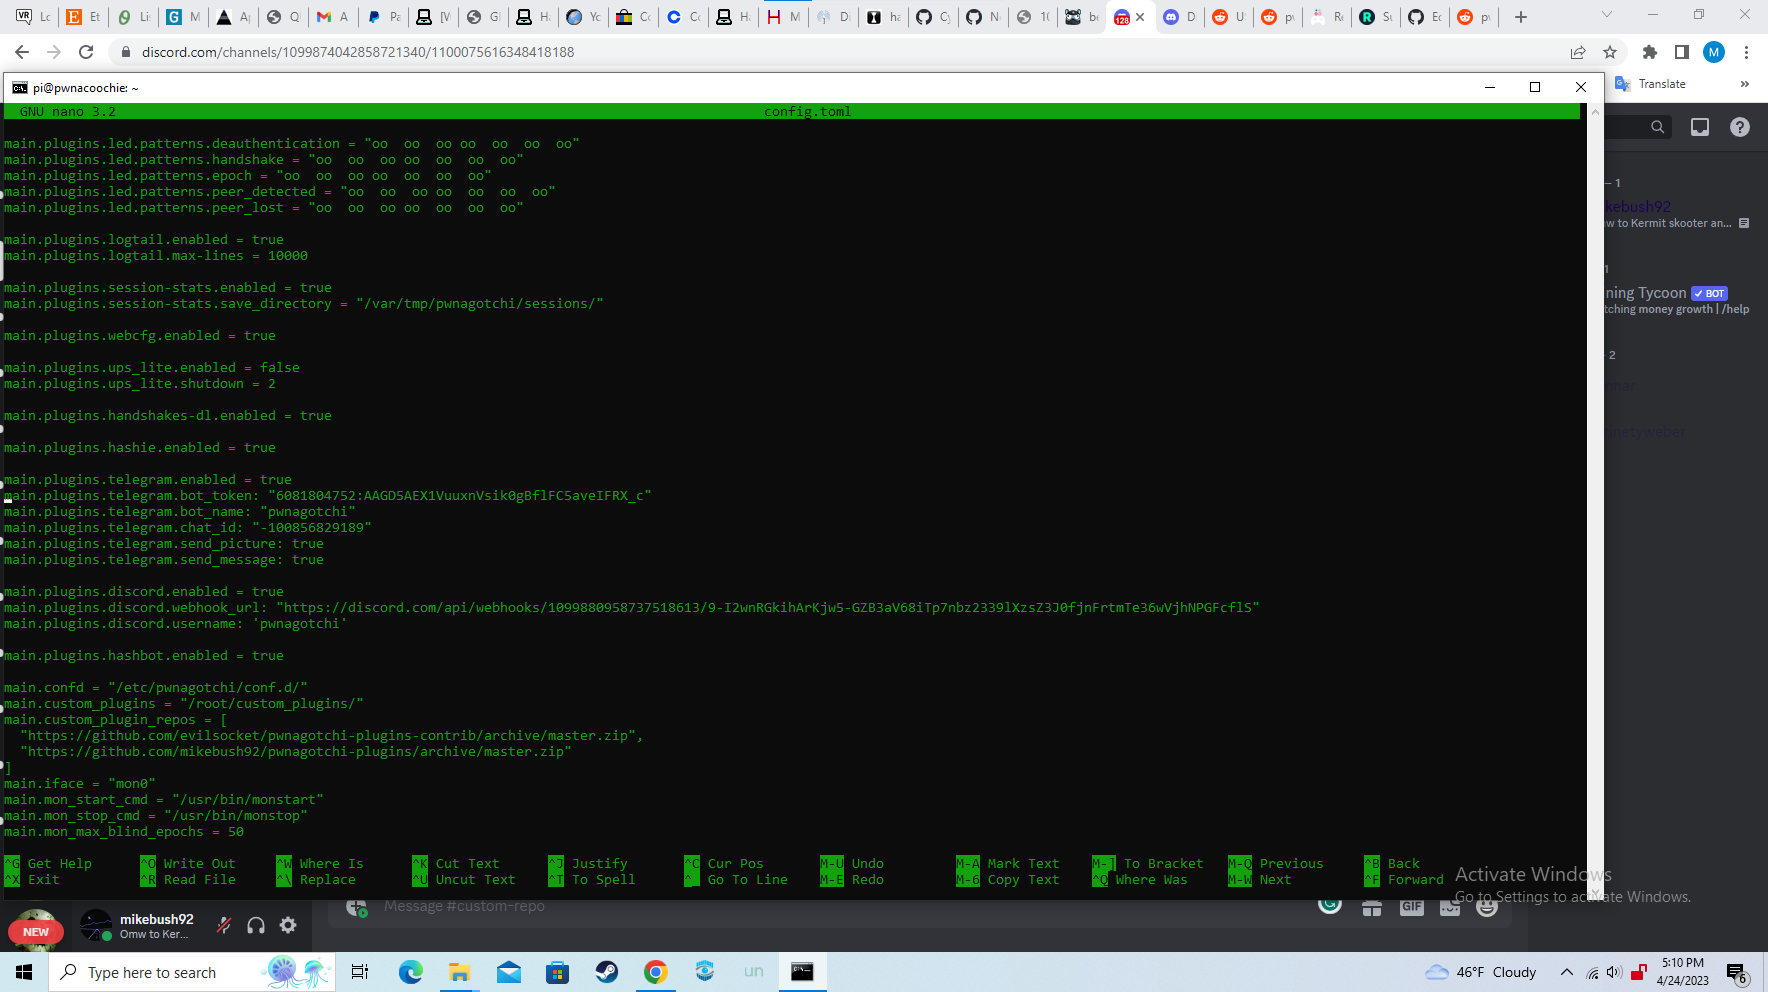Open the gift menu in the message bar
The height and width of the screenshot is (992, 1768).
tap(1372, 906)
